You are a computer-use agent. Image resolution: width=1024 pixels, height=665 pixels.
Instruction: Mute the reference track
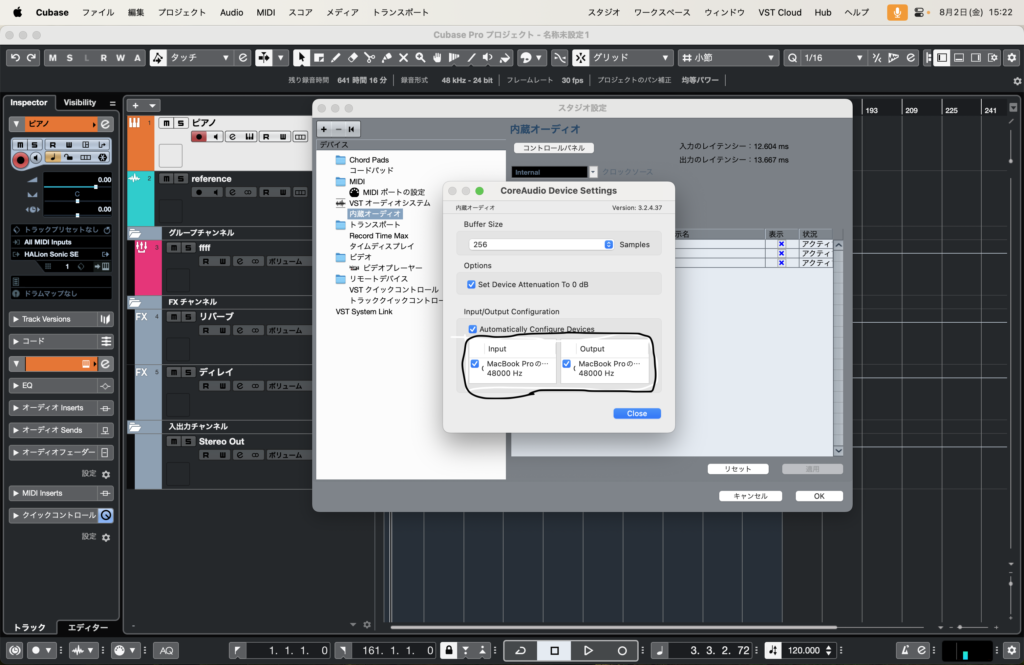tap(167, 179)
